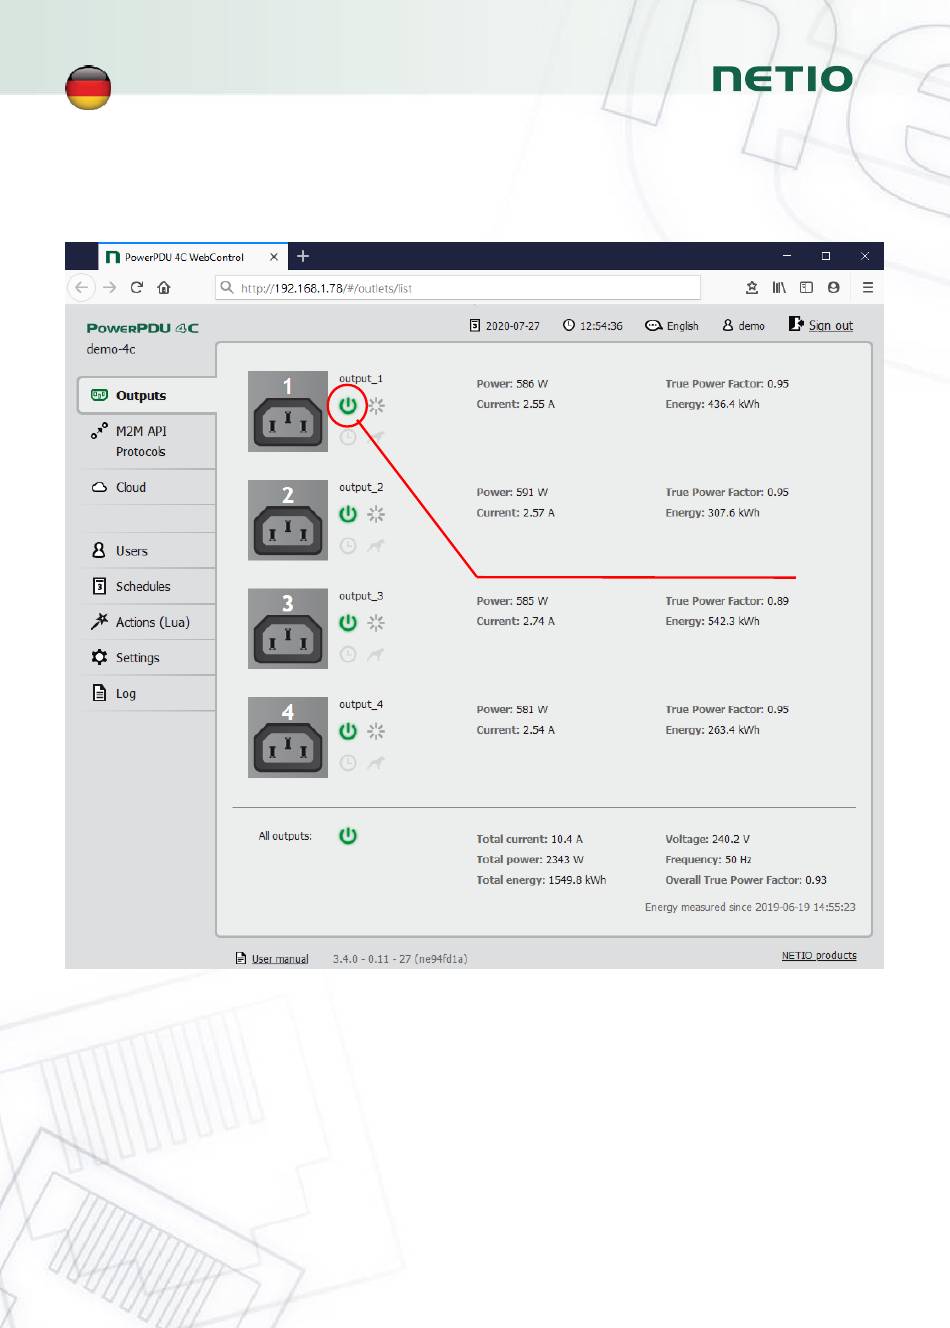Open the NETIO products link

click(819, 955)
